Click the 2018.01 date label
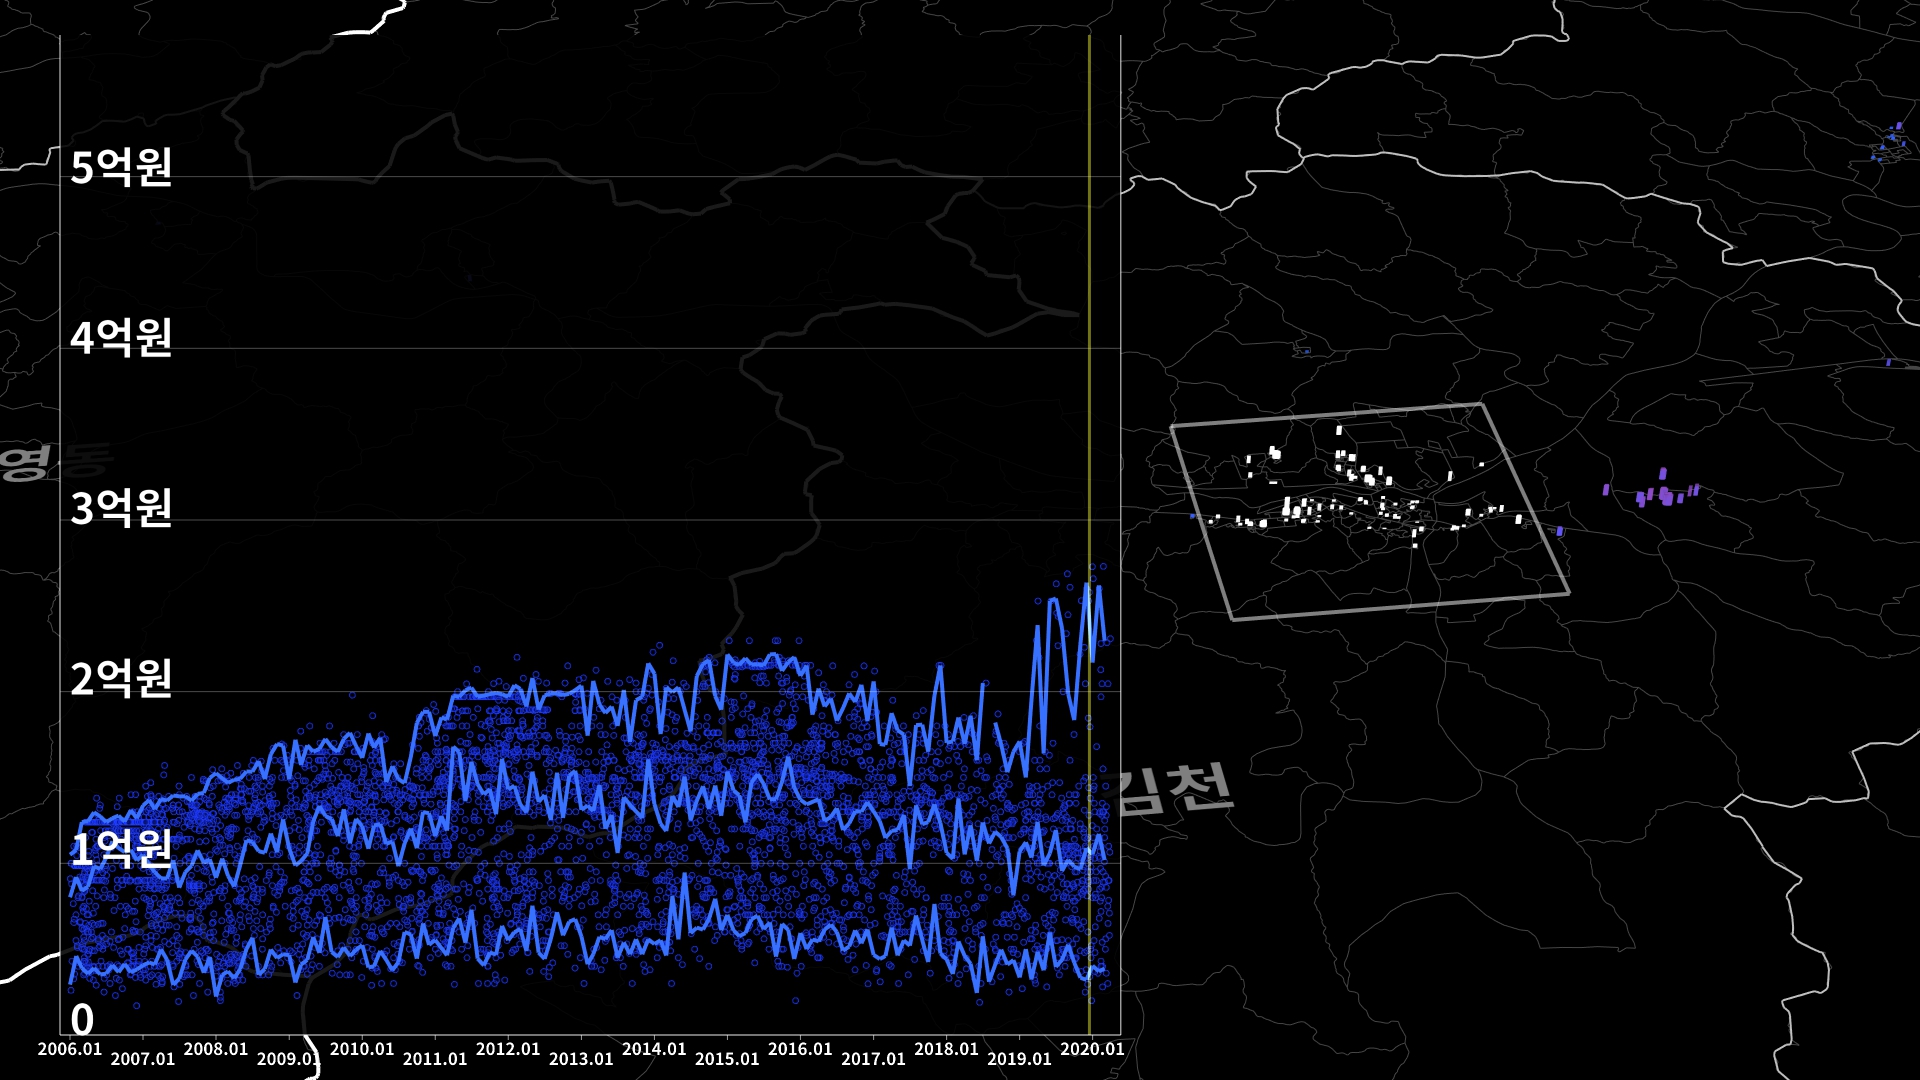Screen dimensions: 1920x1080 tap(946, 1049)
